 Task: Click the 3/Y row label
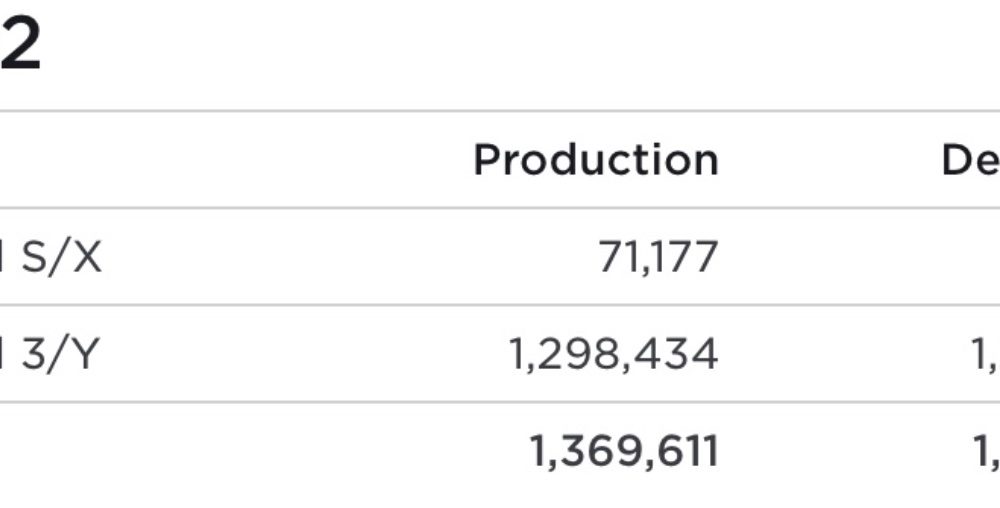tap(61, 354)
